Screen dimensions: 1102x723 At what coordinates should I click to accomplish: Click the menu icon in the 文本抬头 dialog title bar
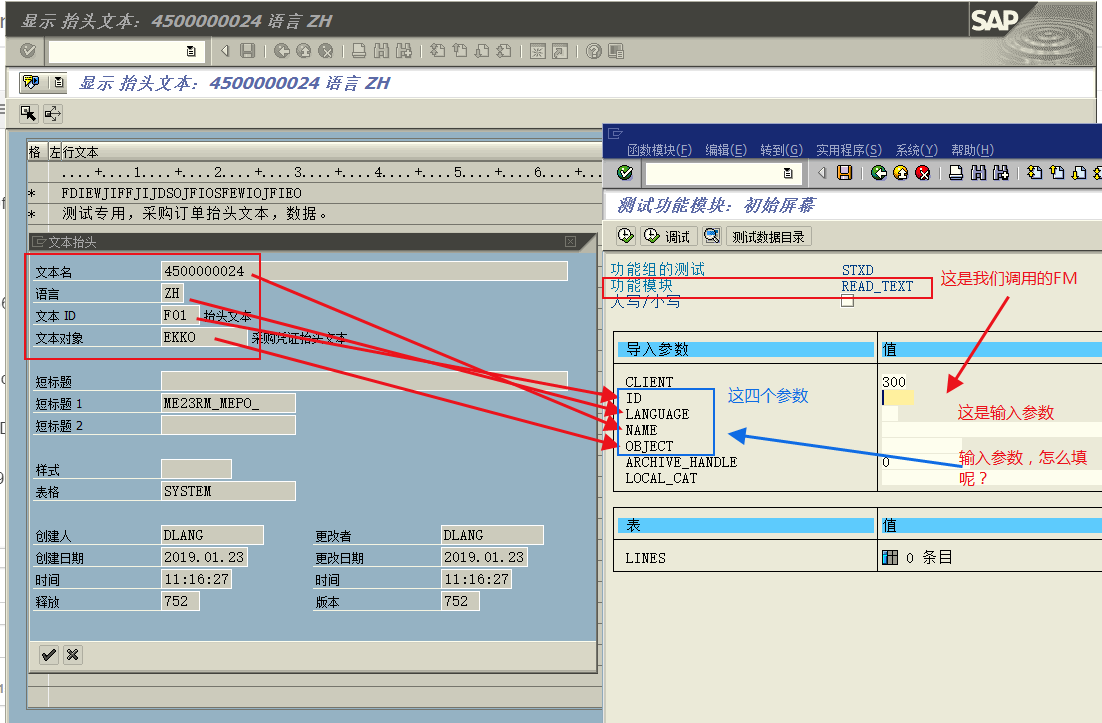pos(39,242)
